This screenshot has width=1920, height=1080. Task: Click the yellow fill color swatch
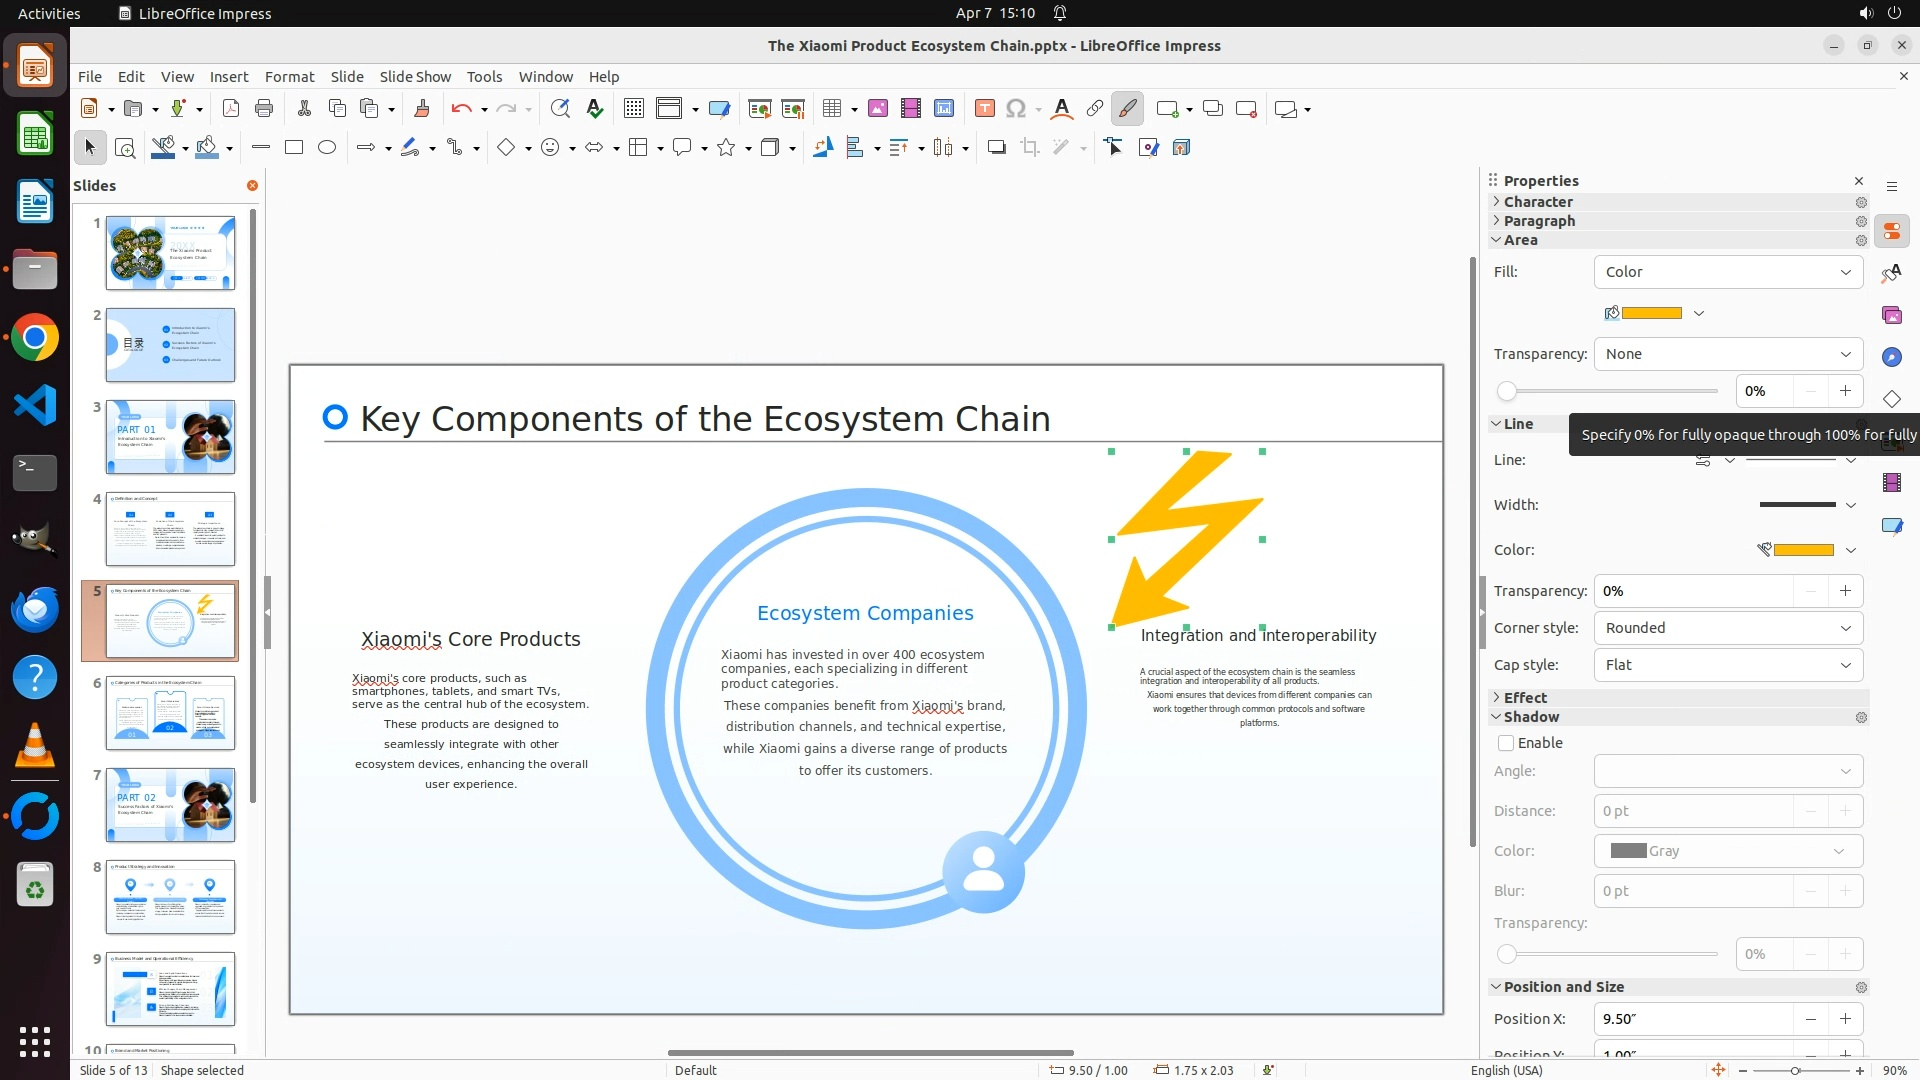click(1651, 313)
